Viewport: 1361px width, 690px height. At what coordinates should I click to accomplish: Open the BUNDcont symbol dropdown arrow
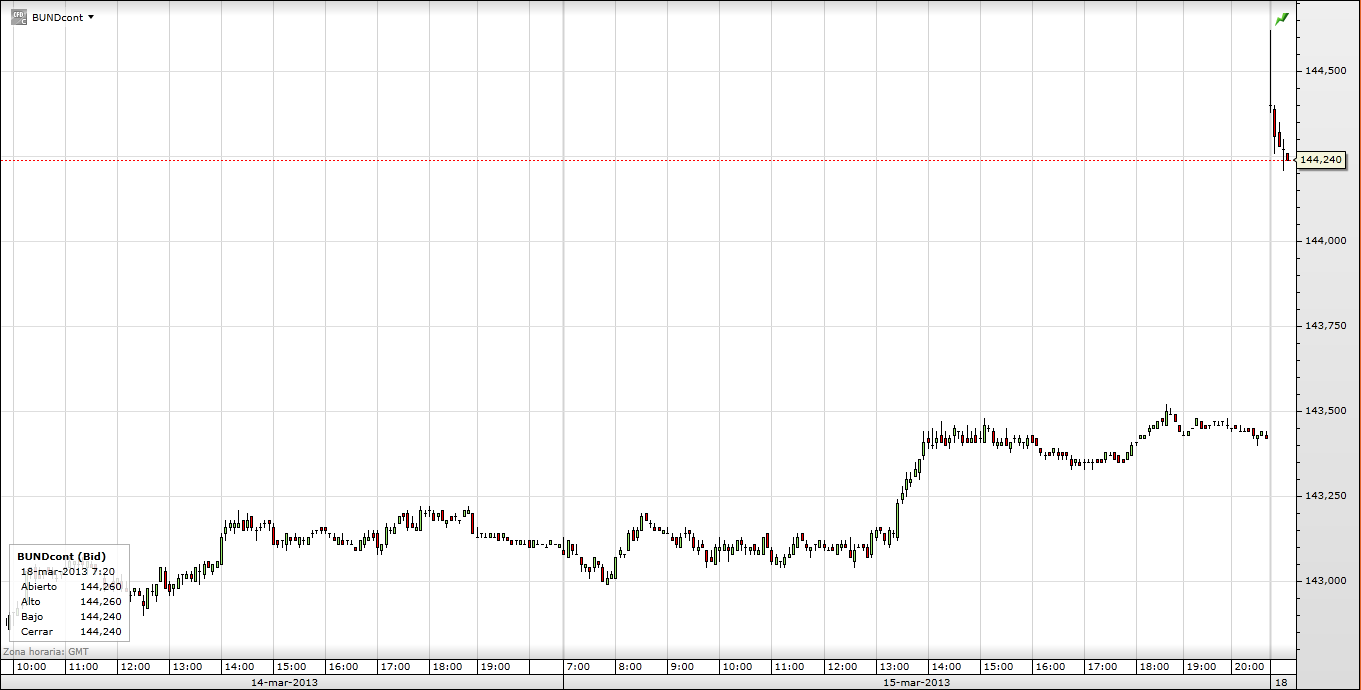(91, 17)
